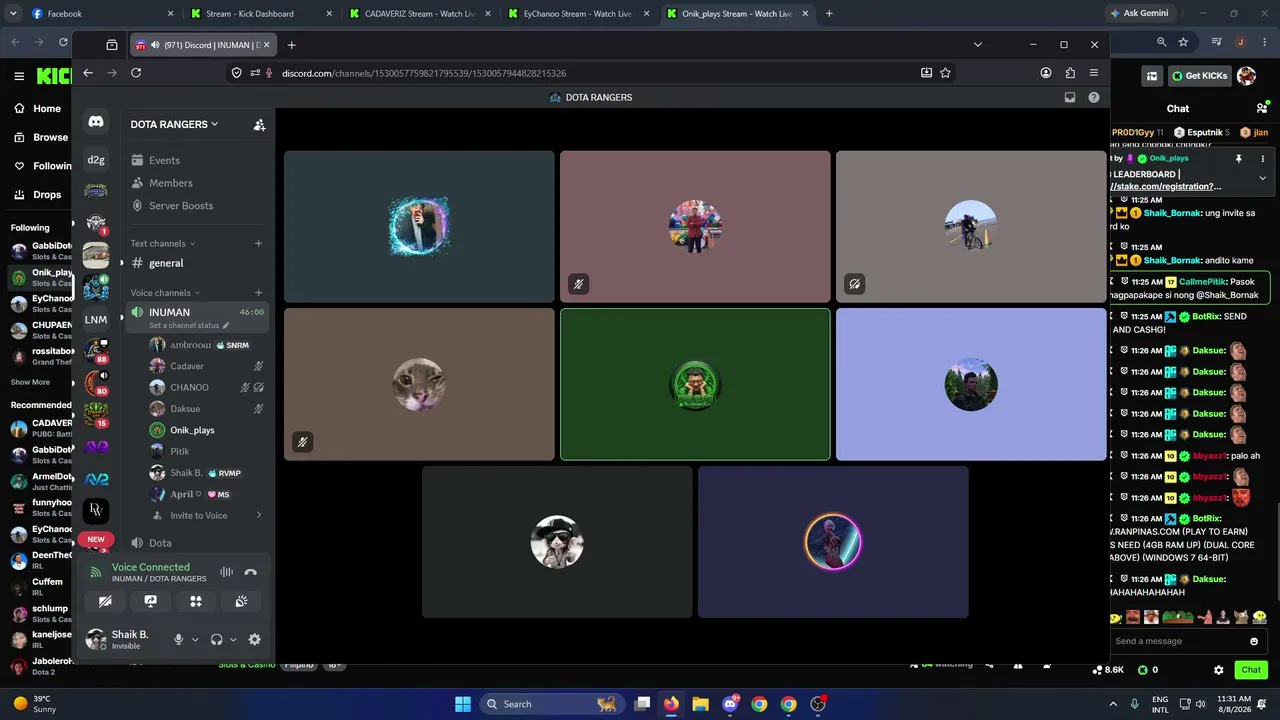The image size is (1280, 720).
Task: Click the invite people icon beside DOTA RANGERS
Action: [259, 125]
